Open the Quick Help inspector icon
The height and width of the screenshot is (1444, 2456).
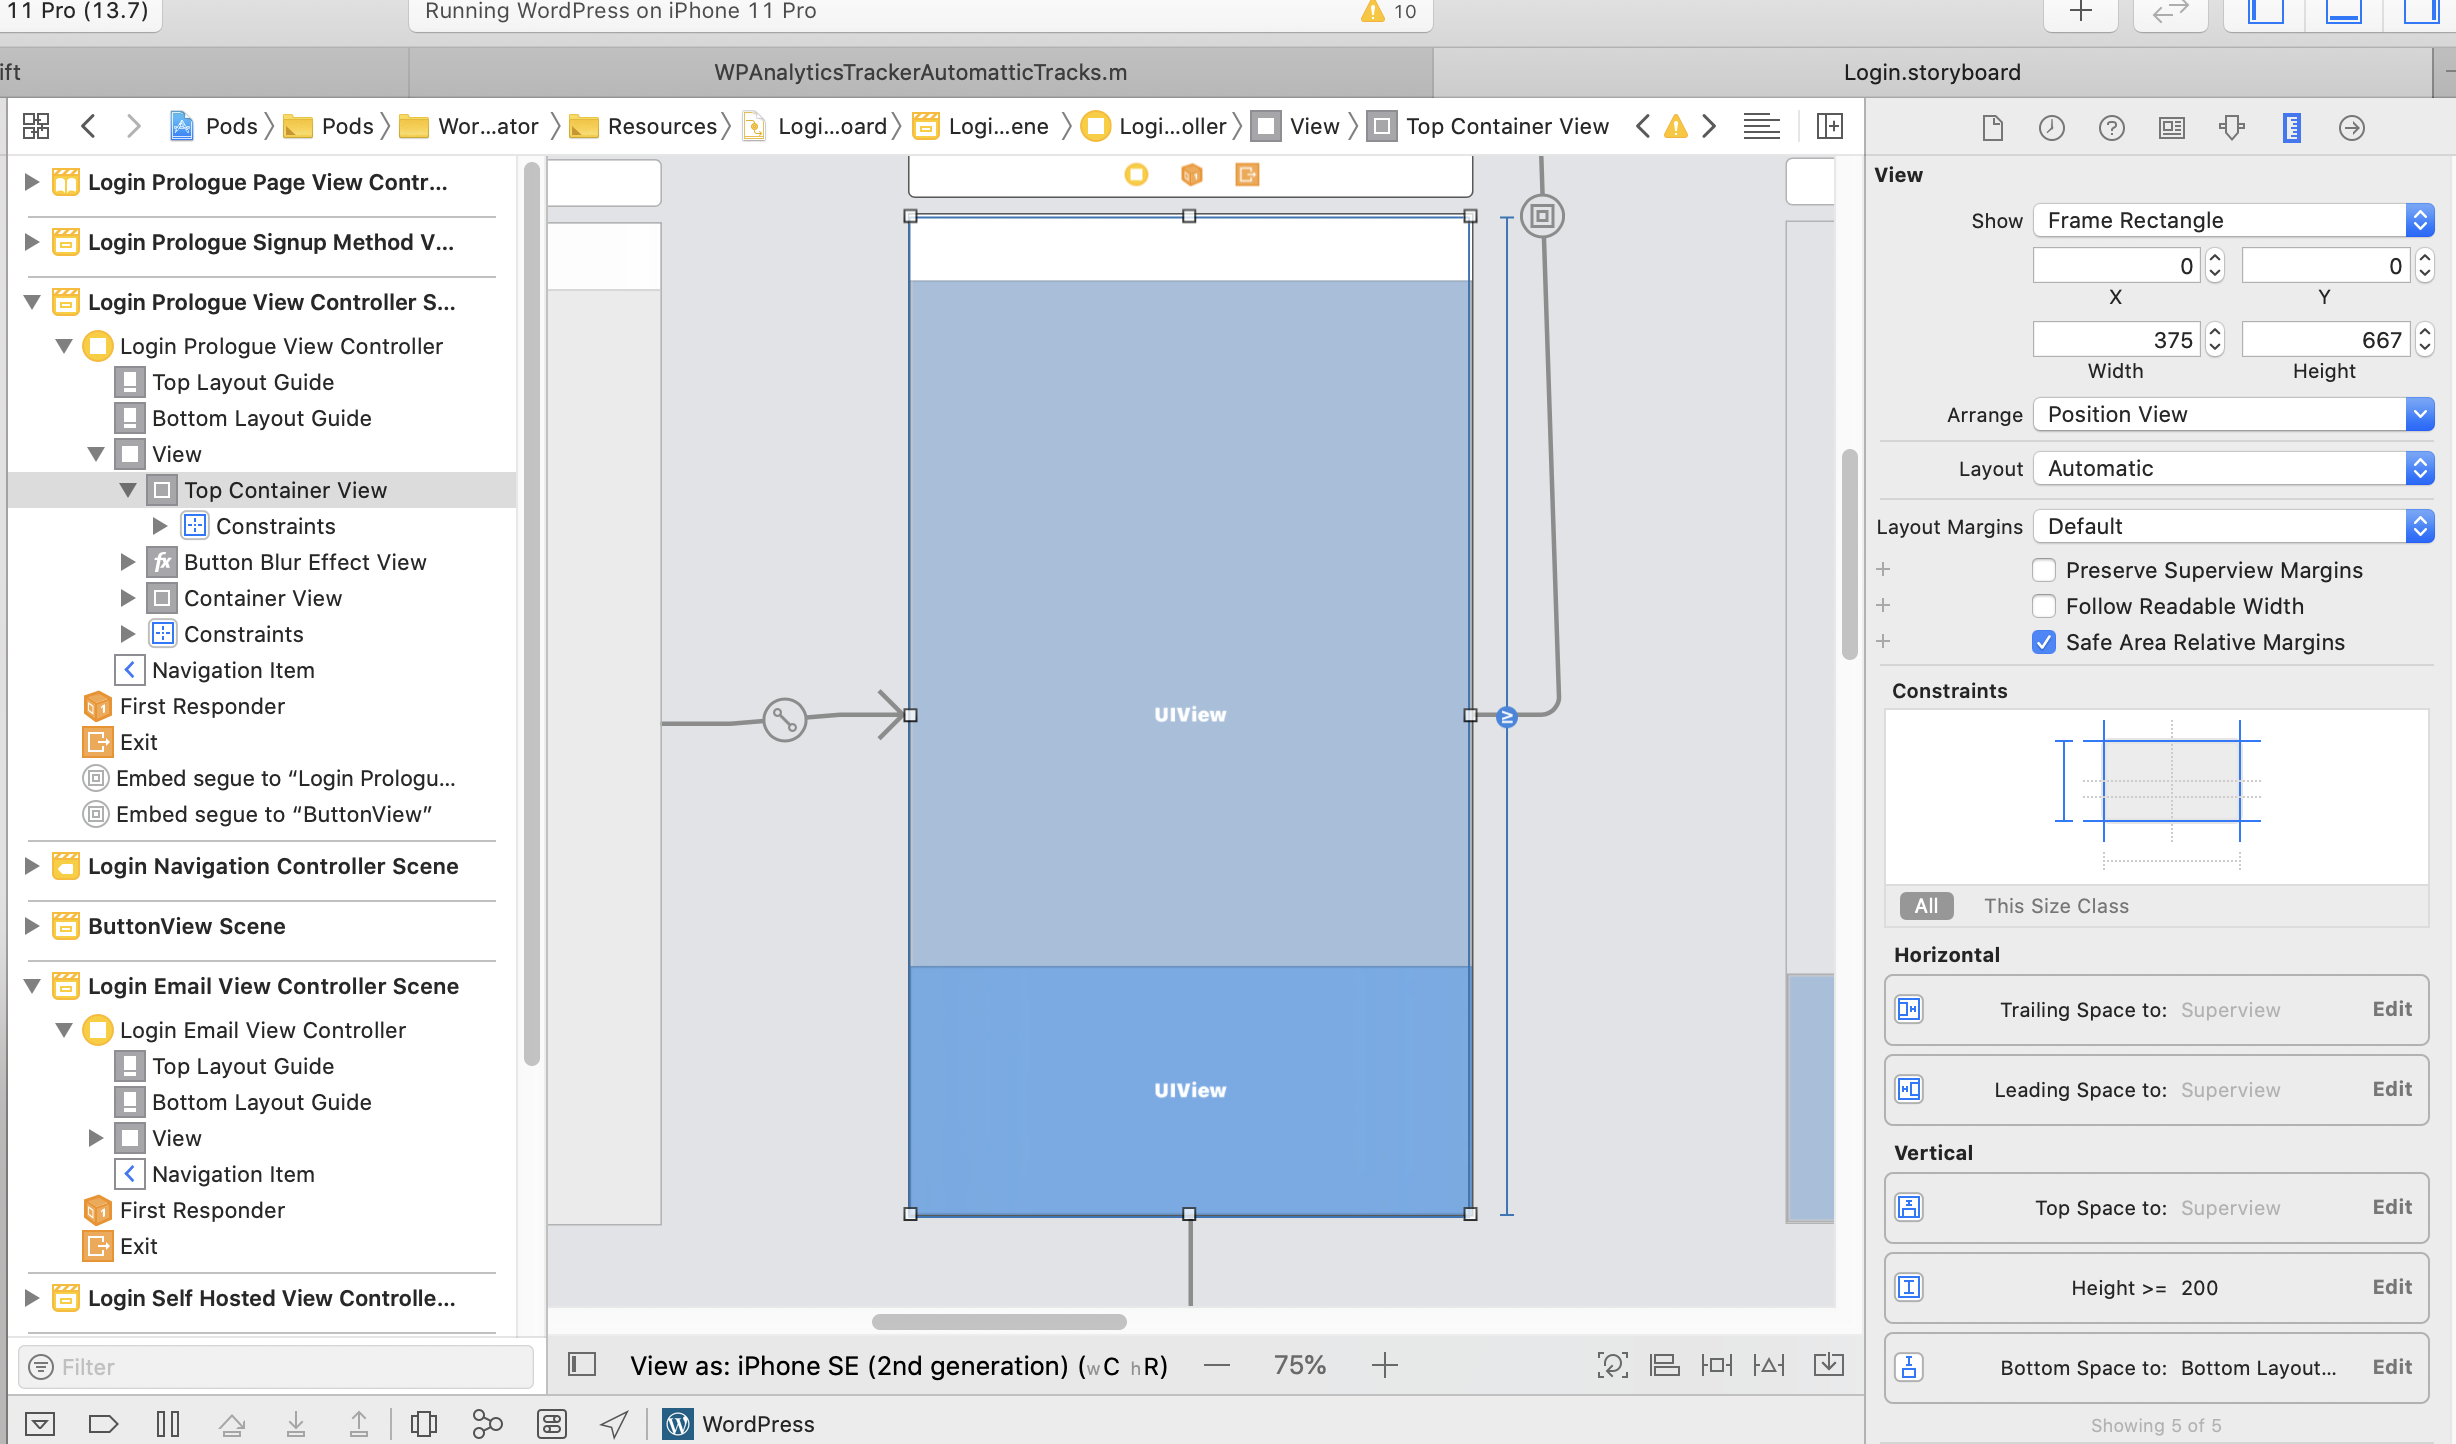point(2111,127)
